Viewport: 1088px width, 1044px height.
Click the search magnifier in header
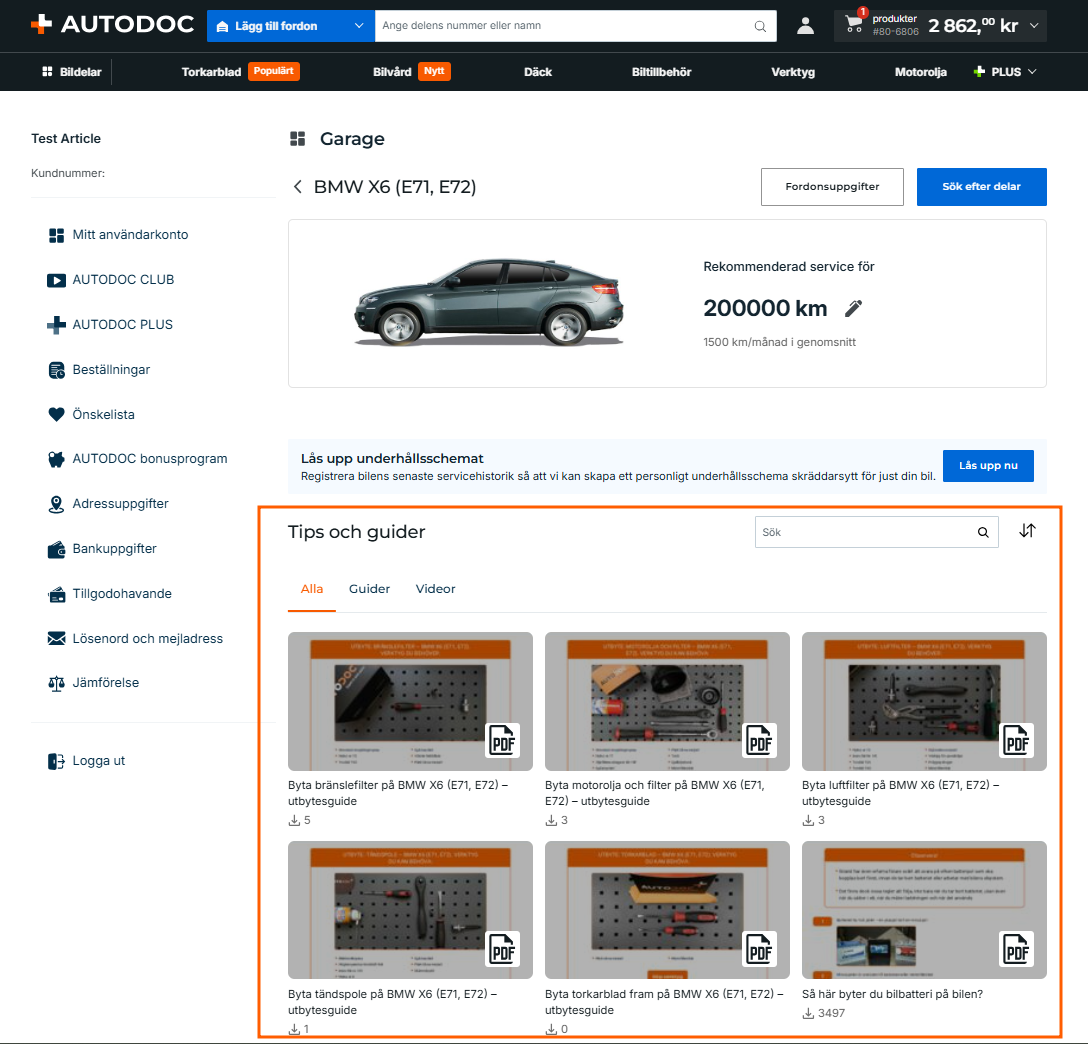point(760,26)
